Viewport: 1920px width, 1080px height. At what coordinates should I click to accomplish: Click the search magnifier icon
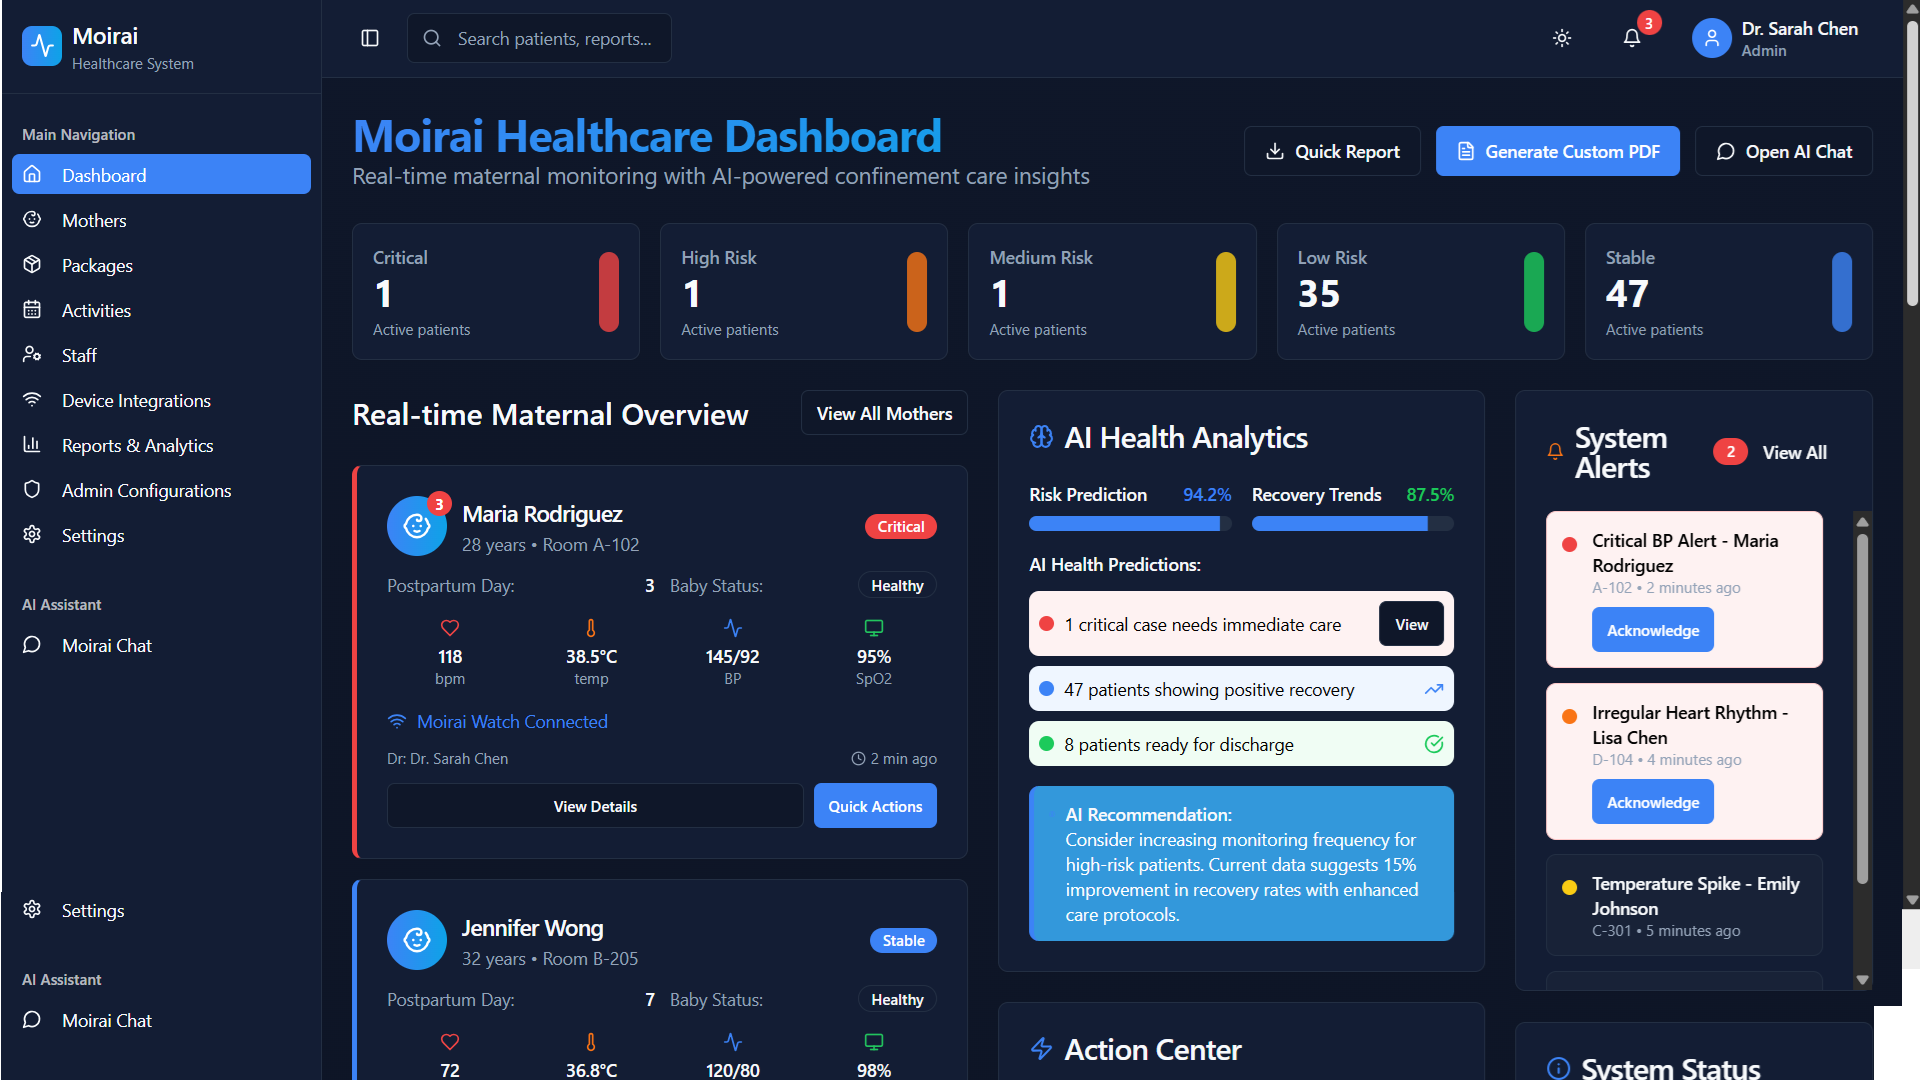pos(432,38)
